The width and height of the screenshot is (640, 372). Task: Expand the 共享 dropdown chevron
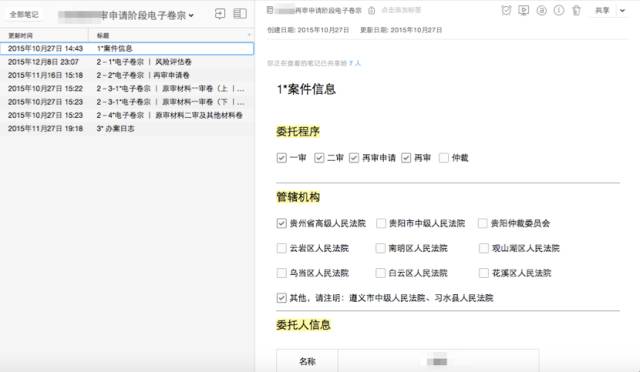coord(622,11)
